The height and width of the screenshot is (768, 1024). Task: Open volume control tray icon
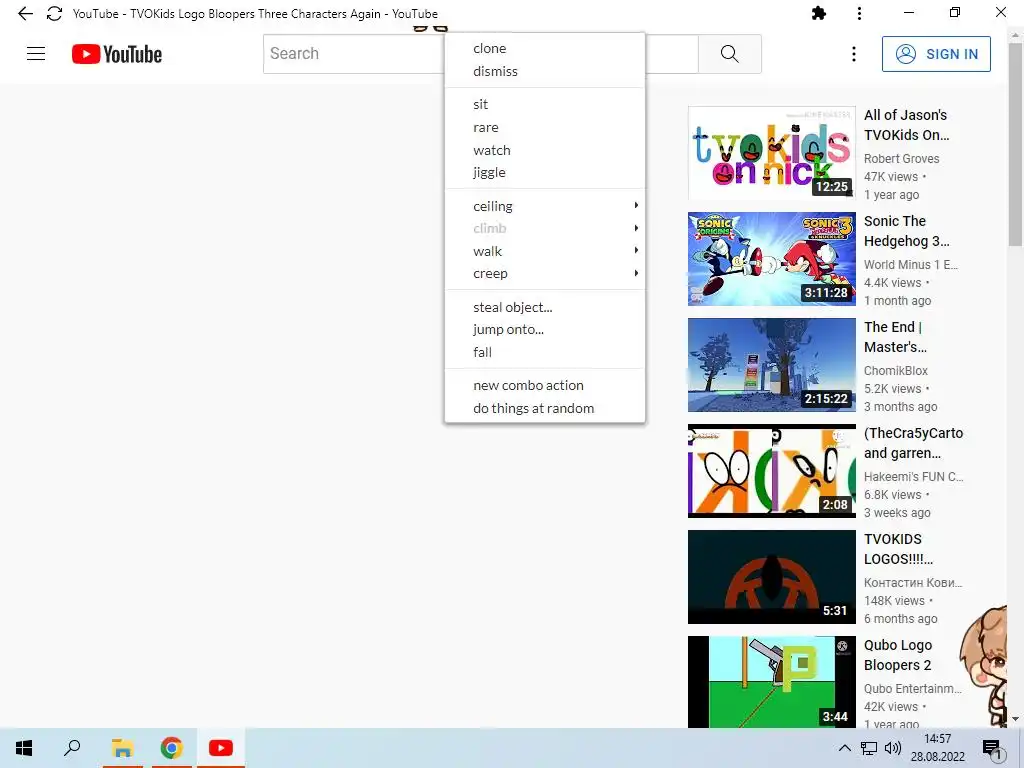[893, 748]
